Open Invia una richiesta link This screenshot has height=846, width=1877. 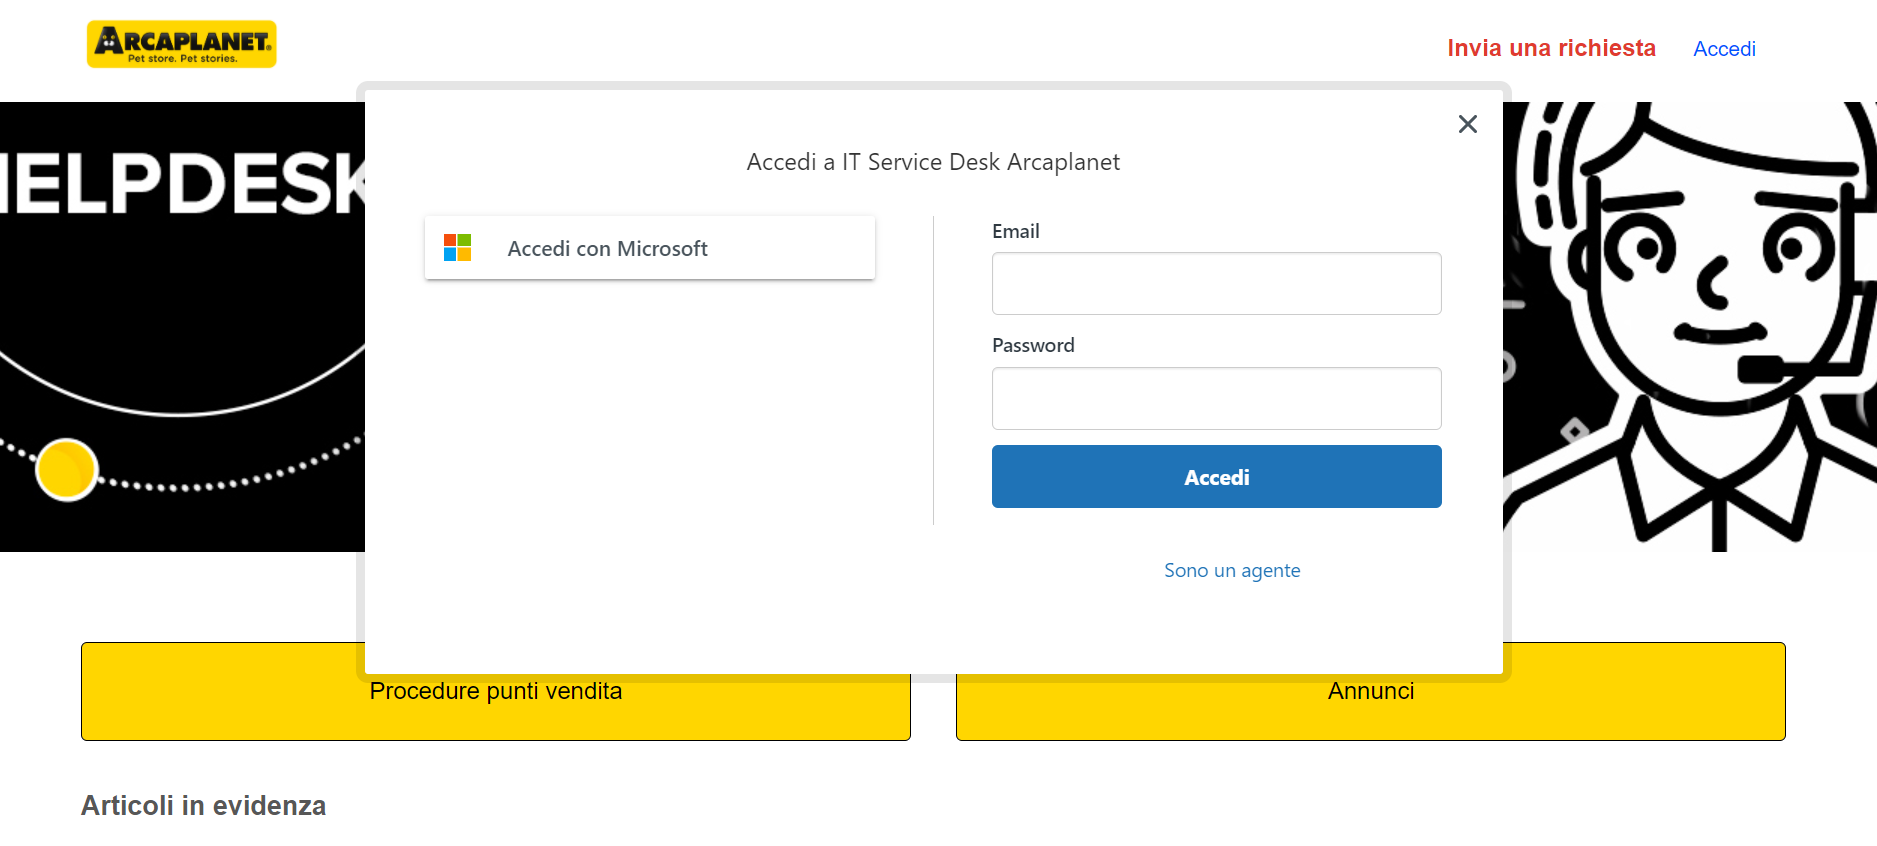1551,48
